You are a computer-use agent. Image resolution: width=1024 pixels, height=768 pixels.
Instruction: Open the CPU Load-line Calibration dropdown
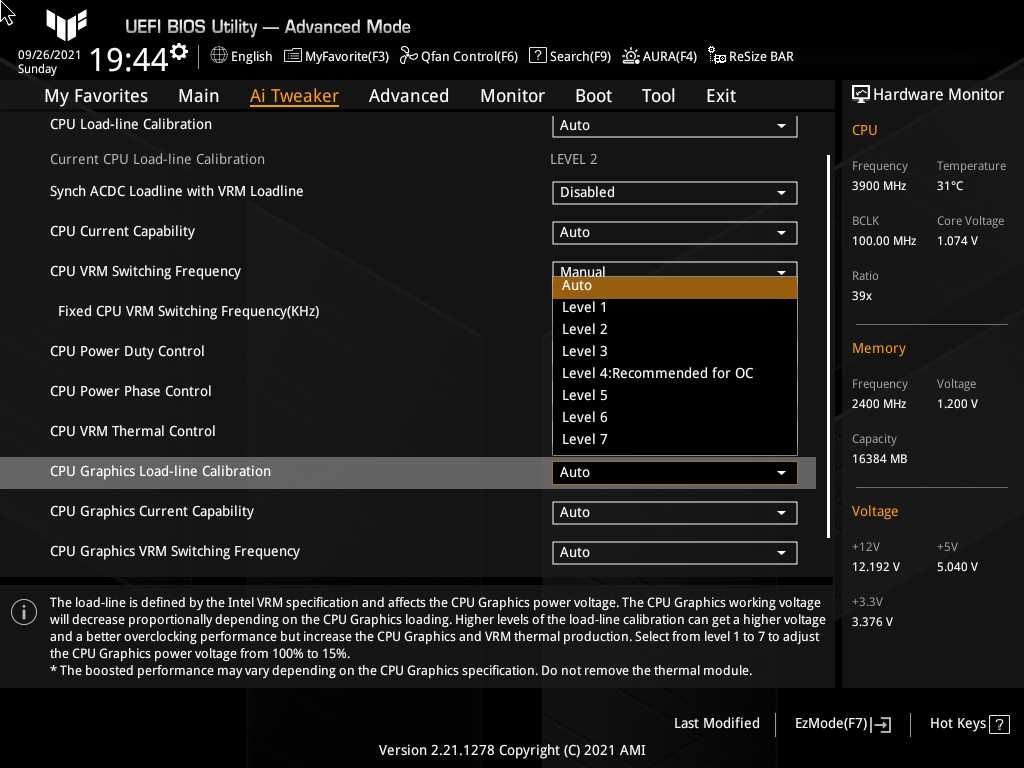point(675,125)
